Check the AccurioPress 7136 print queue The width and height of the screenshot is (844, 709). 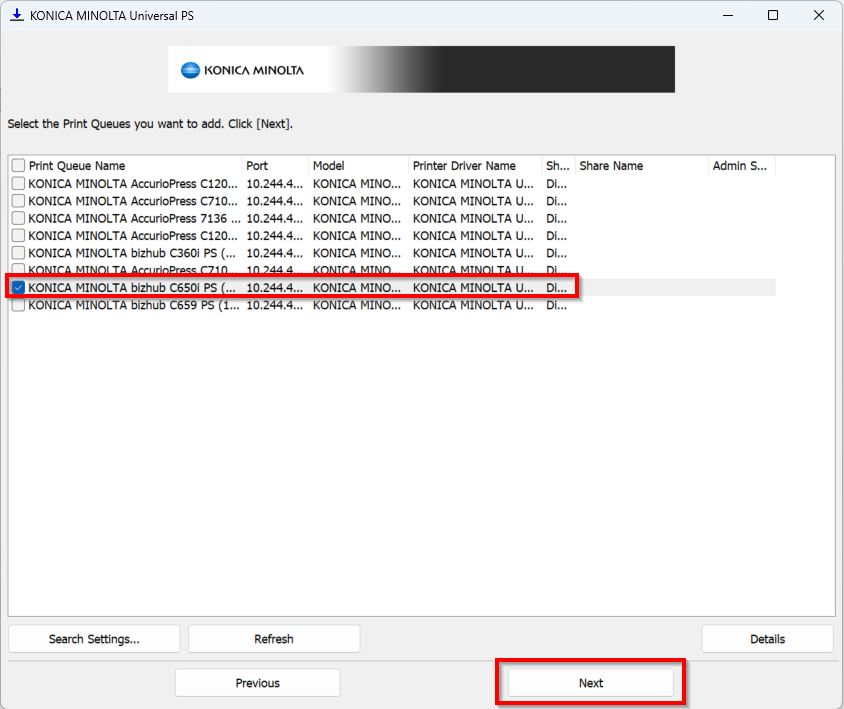(18, 218)
